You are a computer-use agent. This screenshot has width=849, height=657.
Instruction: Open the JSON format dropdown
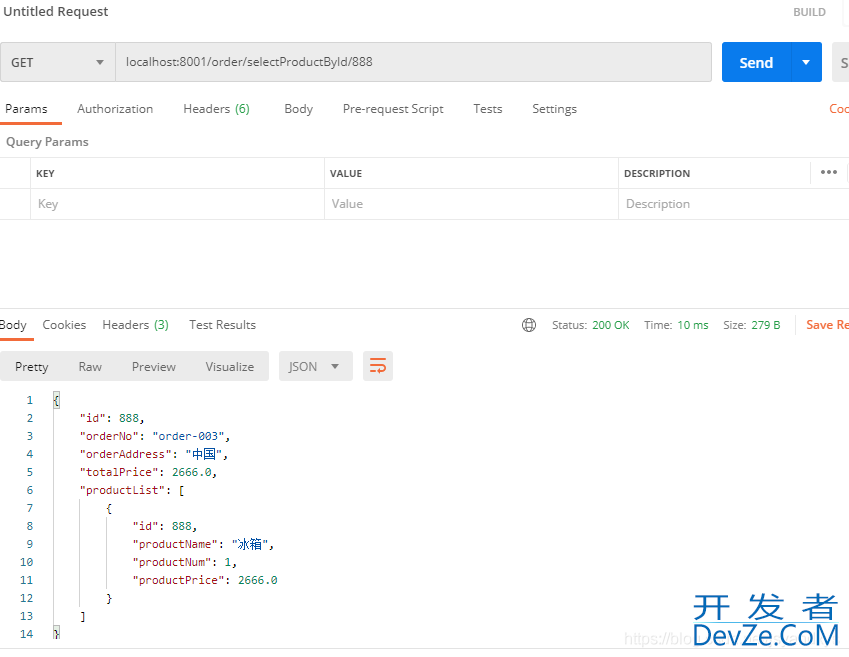[x=316, y=367]
